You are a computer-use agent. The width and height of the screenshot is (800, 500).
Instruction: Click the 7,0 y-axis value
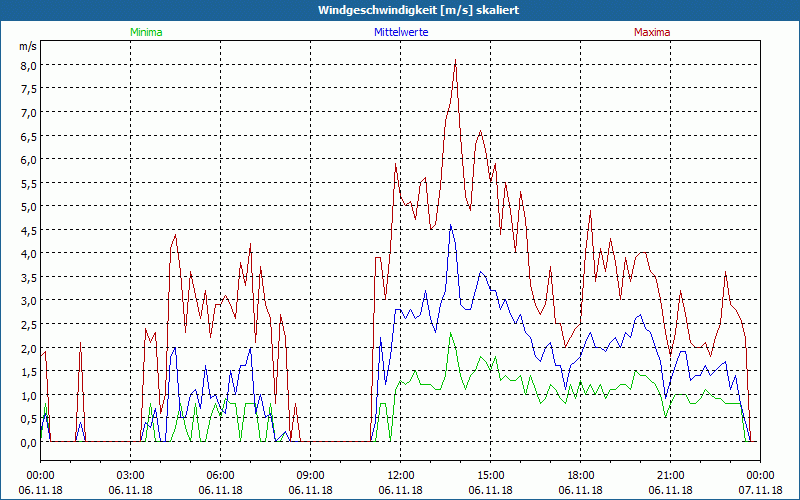pos(29,113)
